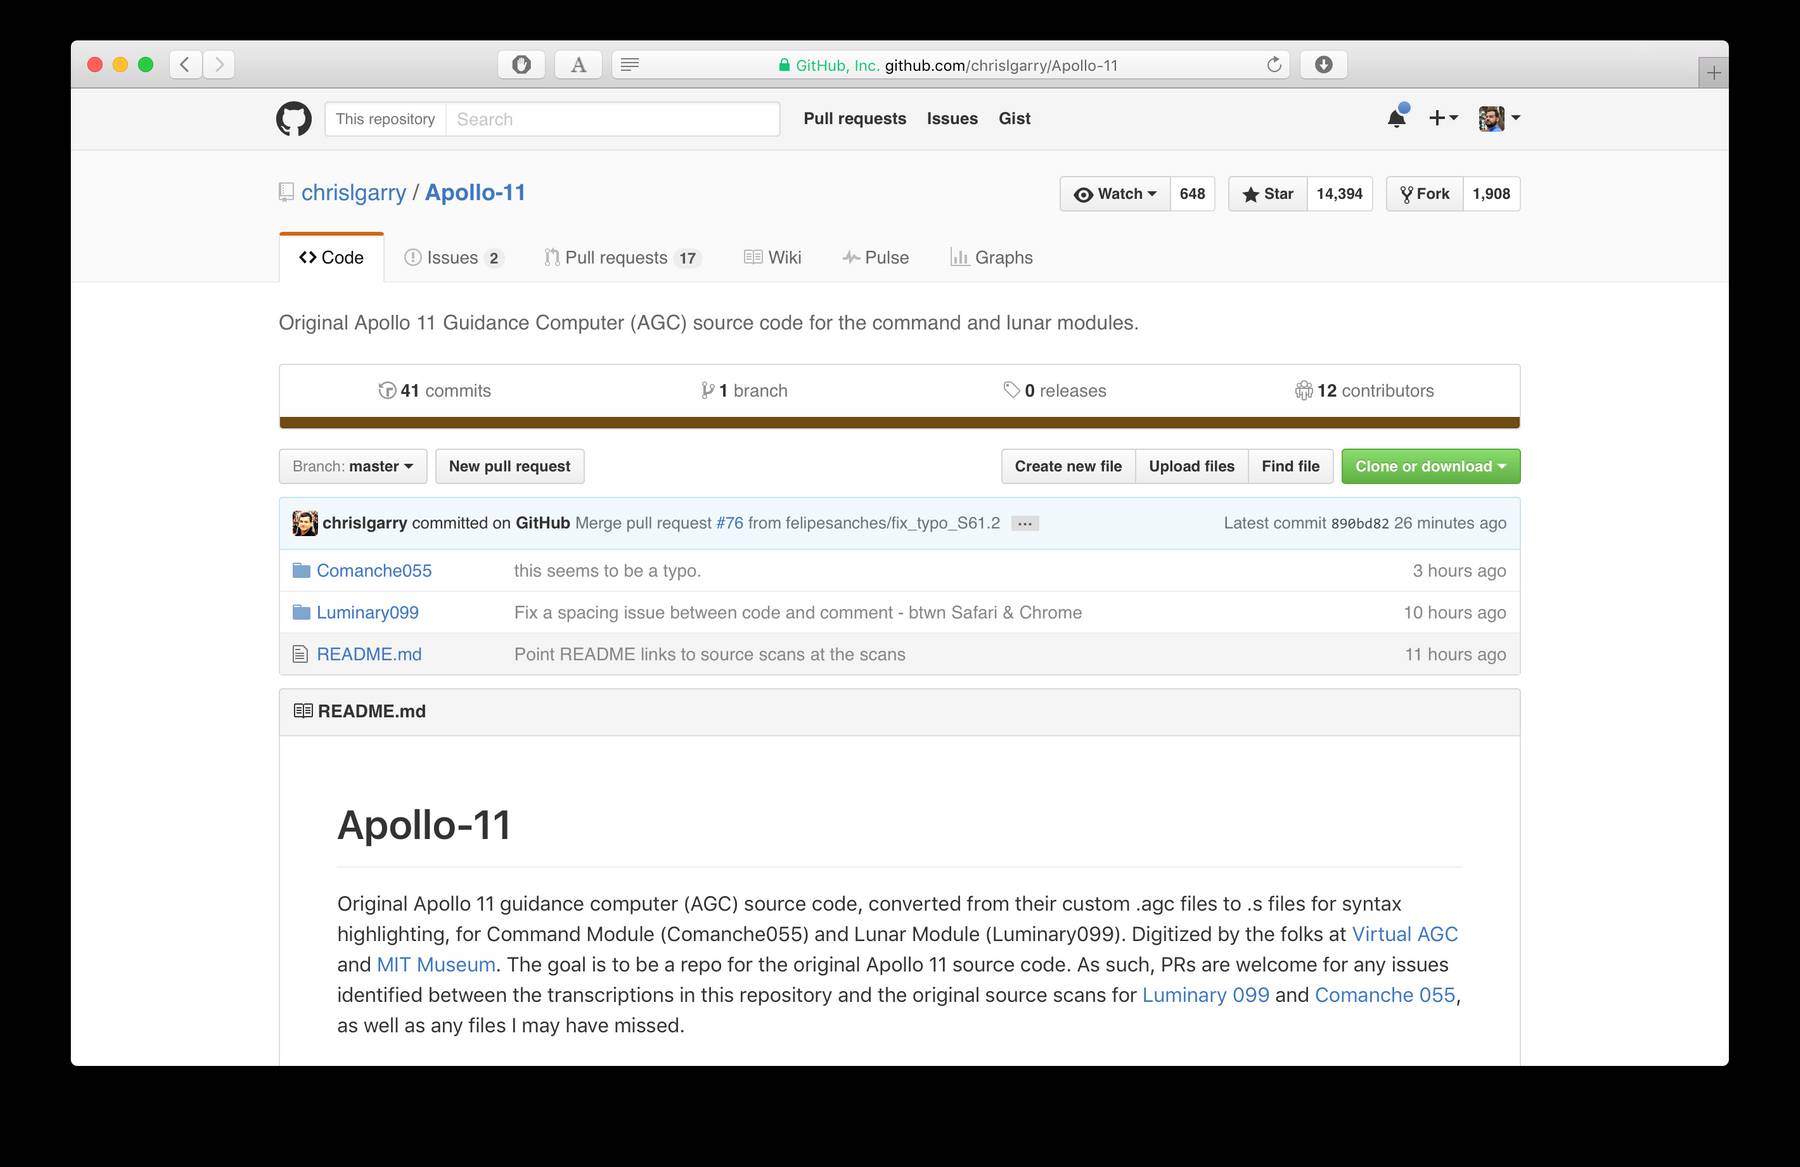This screenshot has height=1167, width=1800.
Task: Open Safari Reader view icon in address bar
Action: coord(629,64)
